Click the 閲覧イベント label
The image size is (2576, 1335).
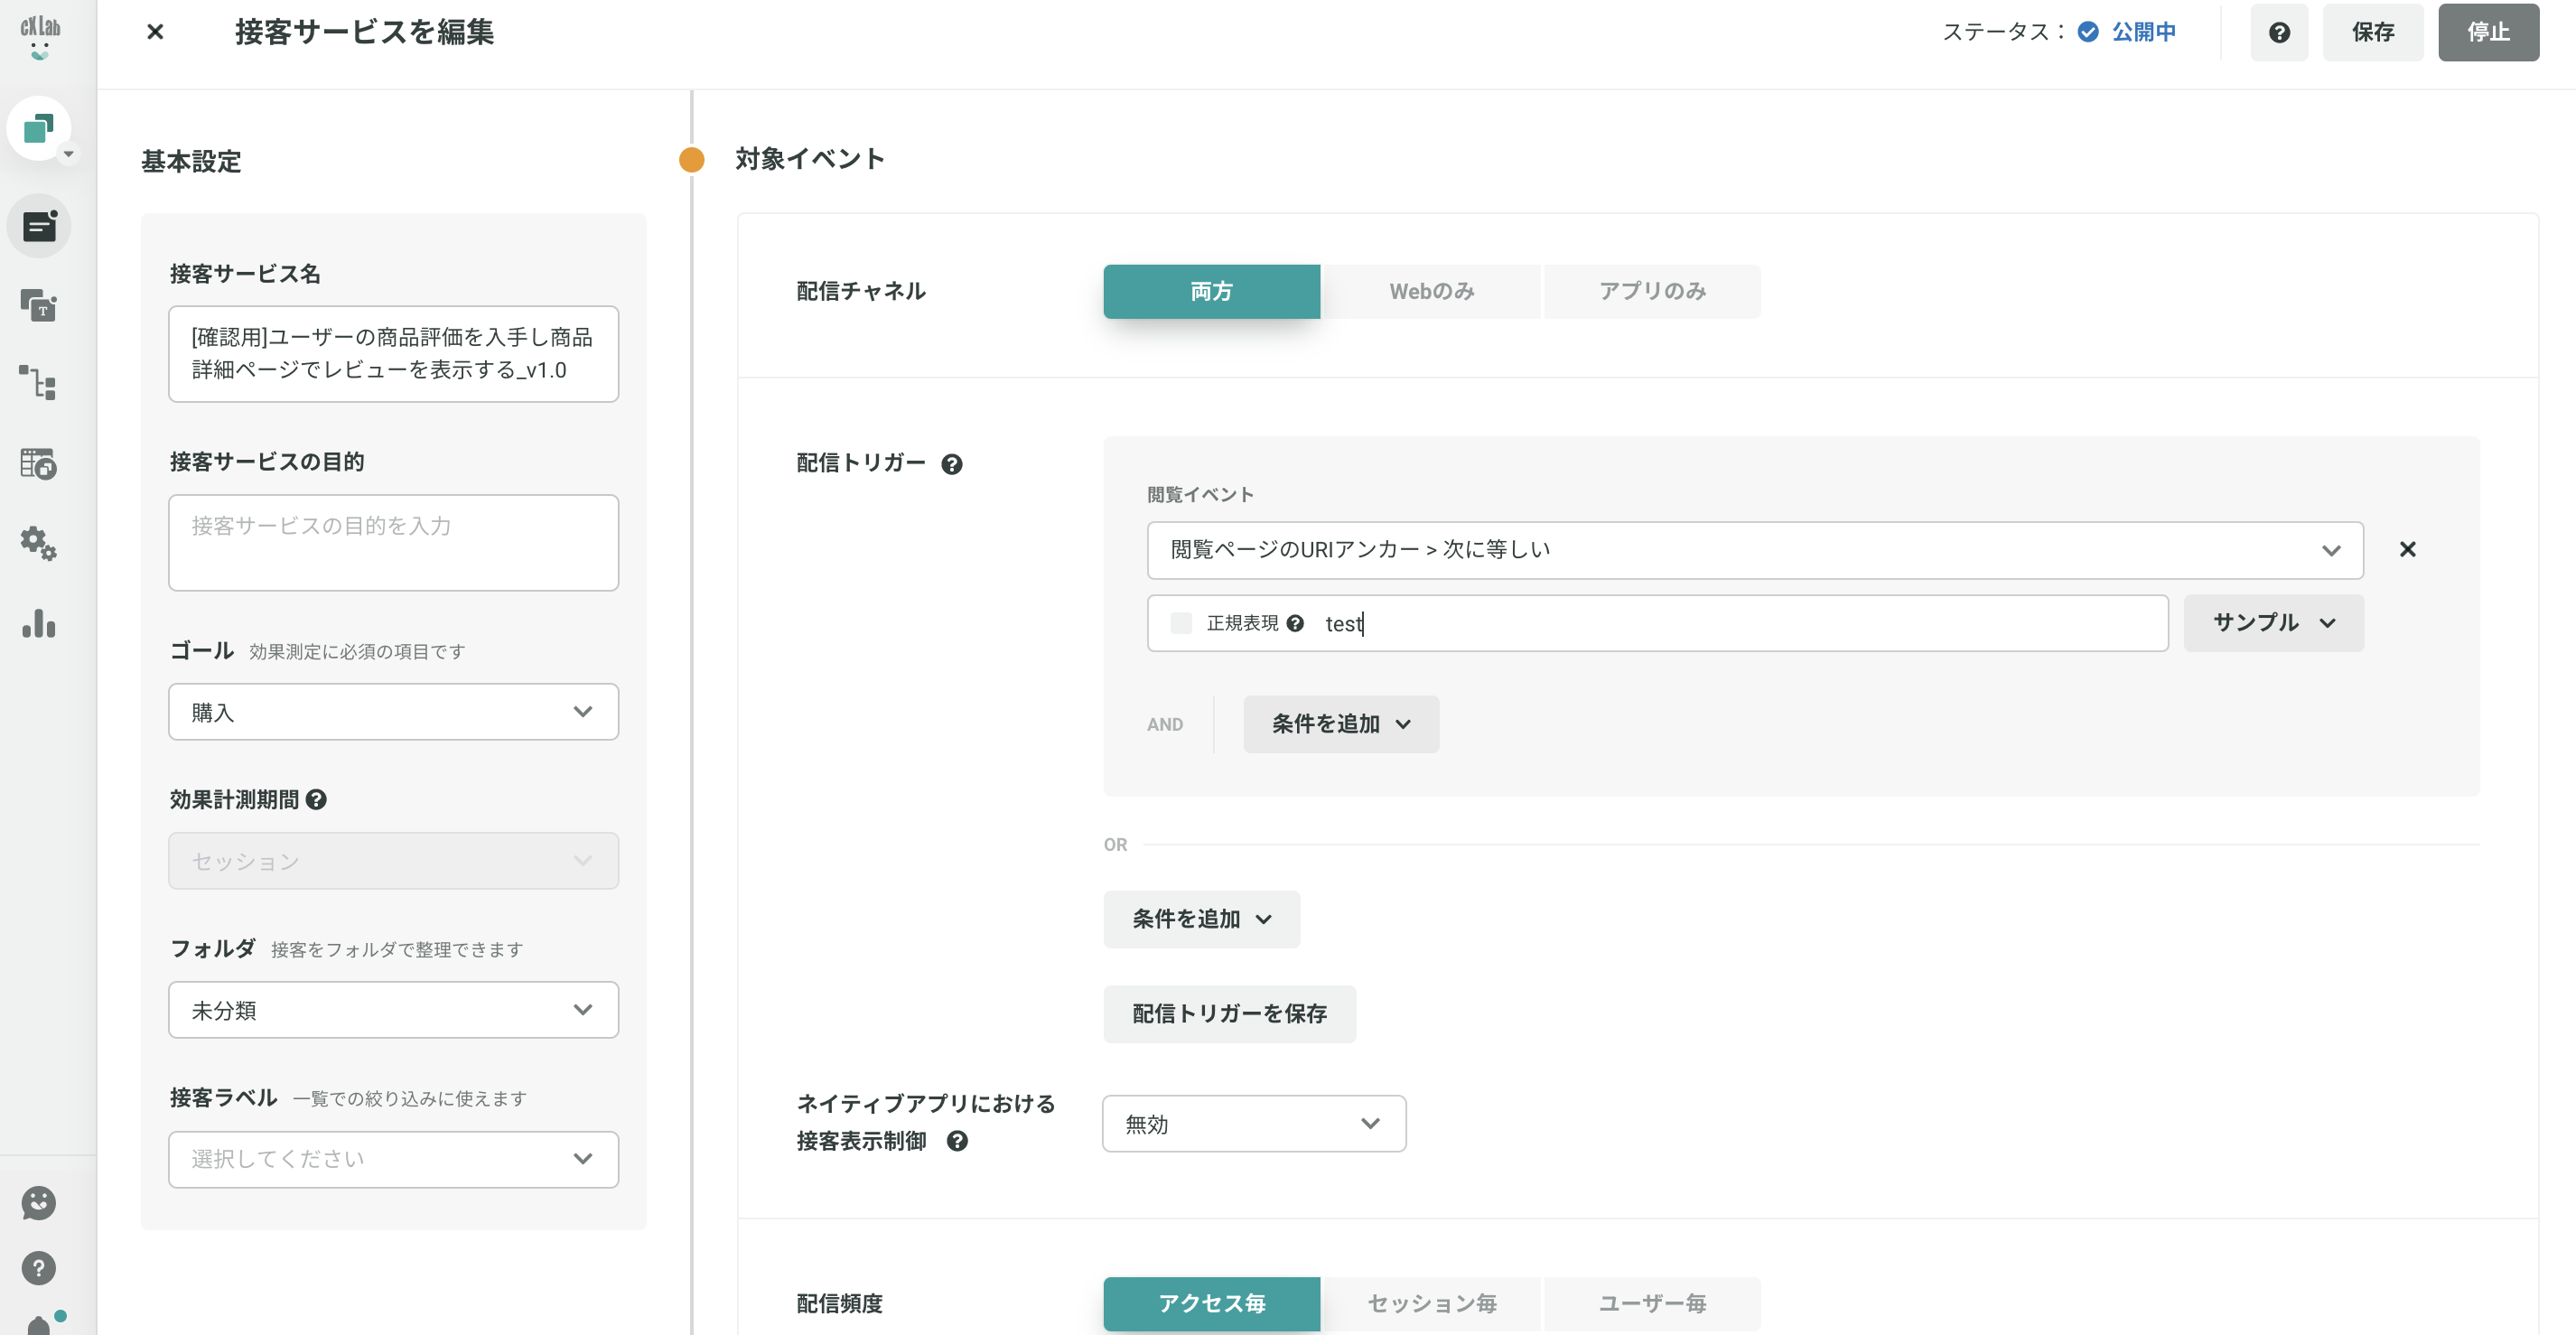1200,494
